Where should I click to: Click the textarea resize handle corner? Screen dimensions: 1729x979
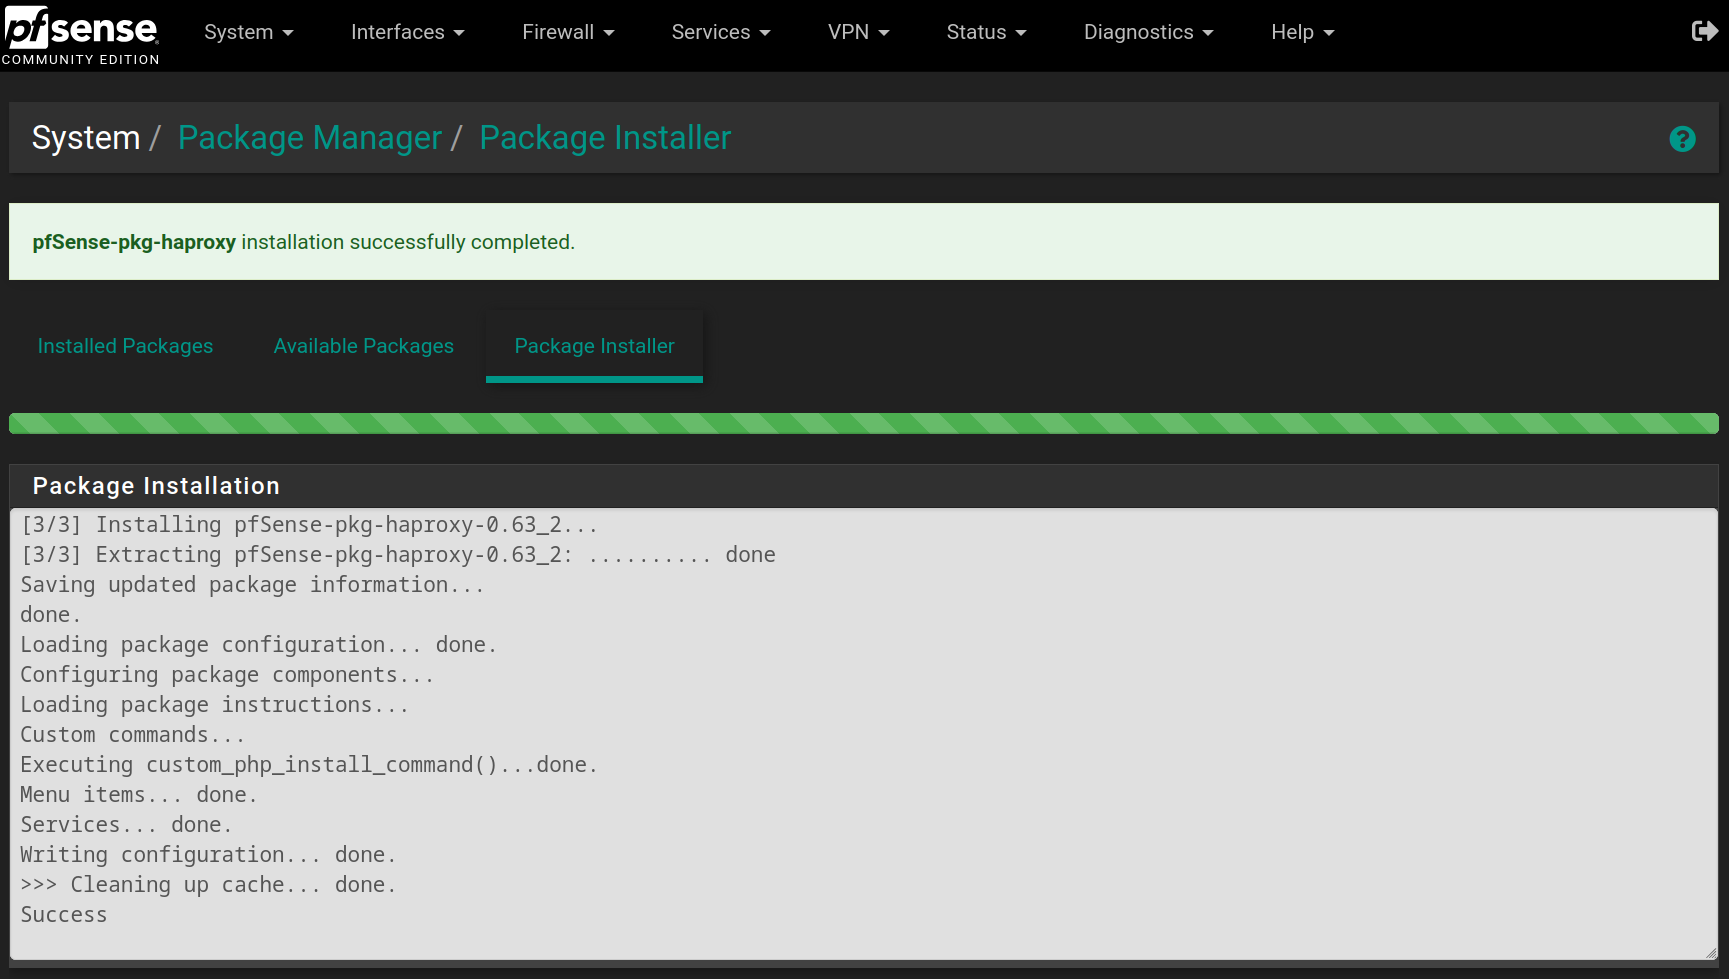tap(1711, 953)
